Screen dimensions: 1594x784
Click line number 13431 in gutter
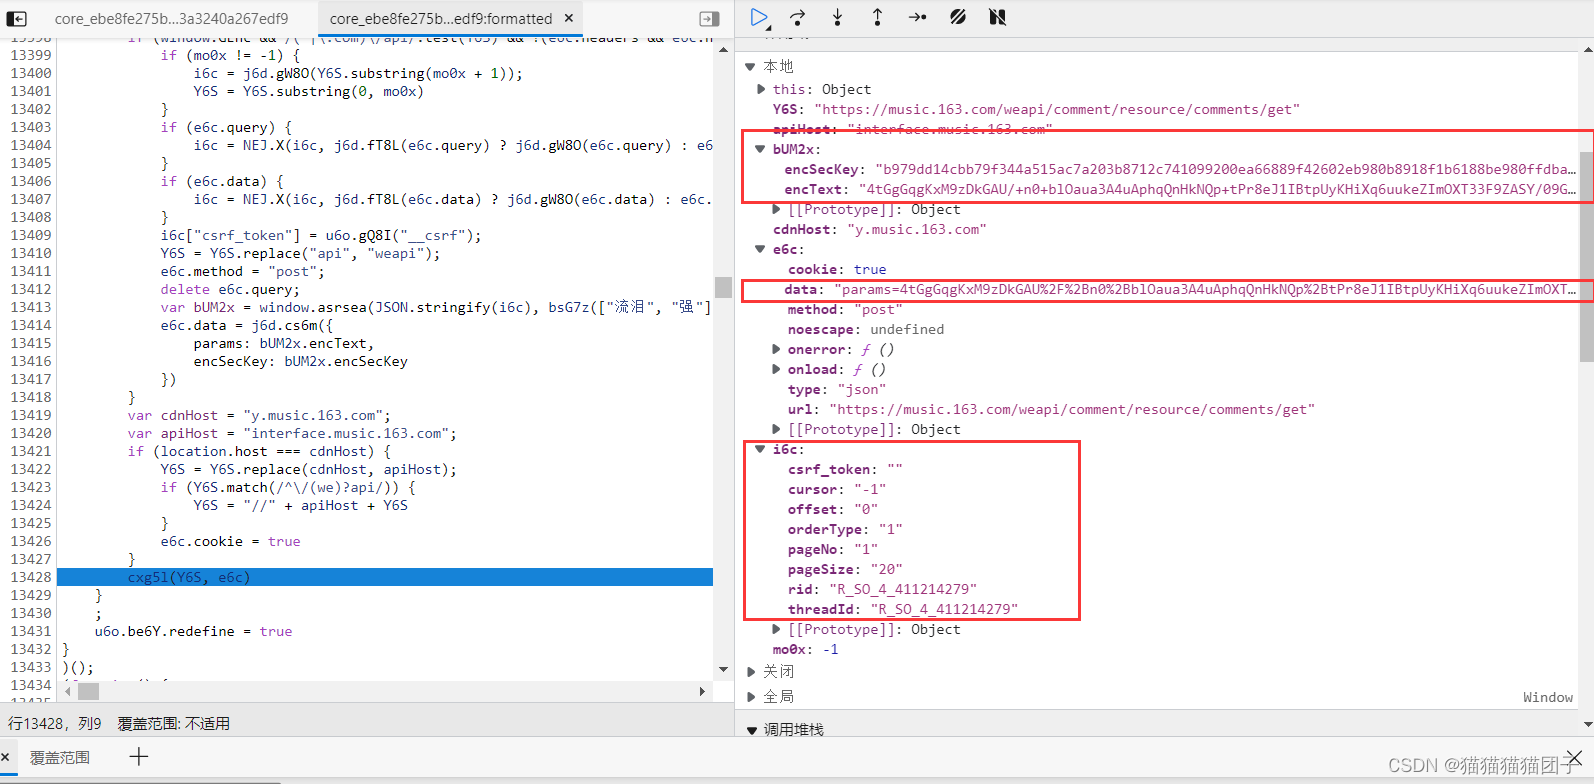coord(30,631)
